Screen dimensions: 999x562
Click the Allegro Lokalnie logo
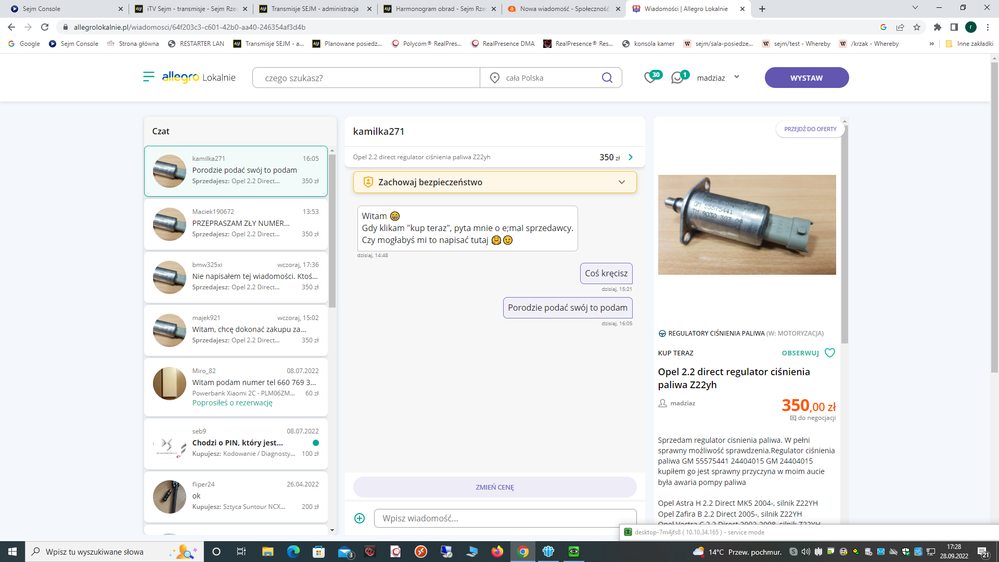coord(198,77)
